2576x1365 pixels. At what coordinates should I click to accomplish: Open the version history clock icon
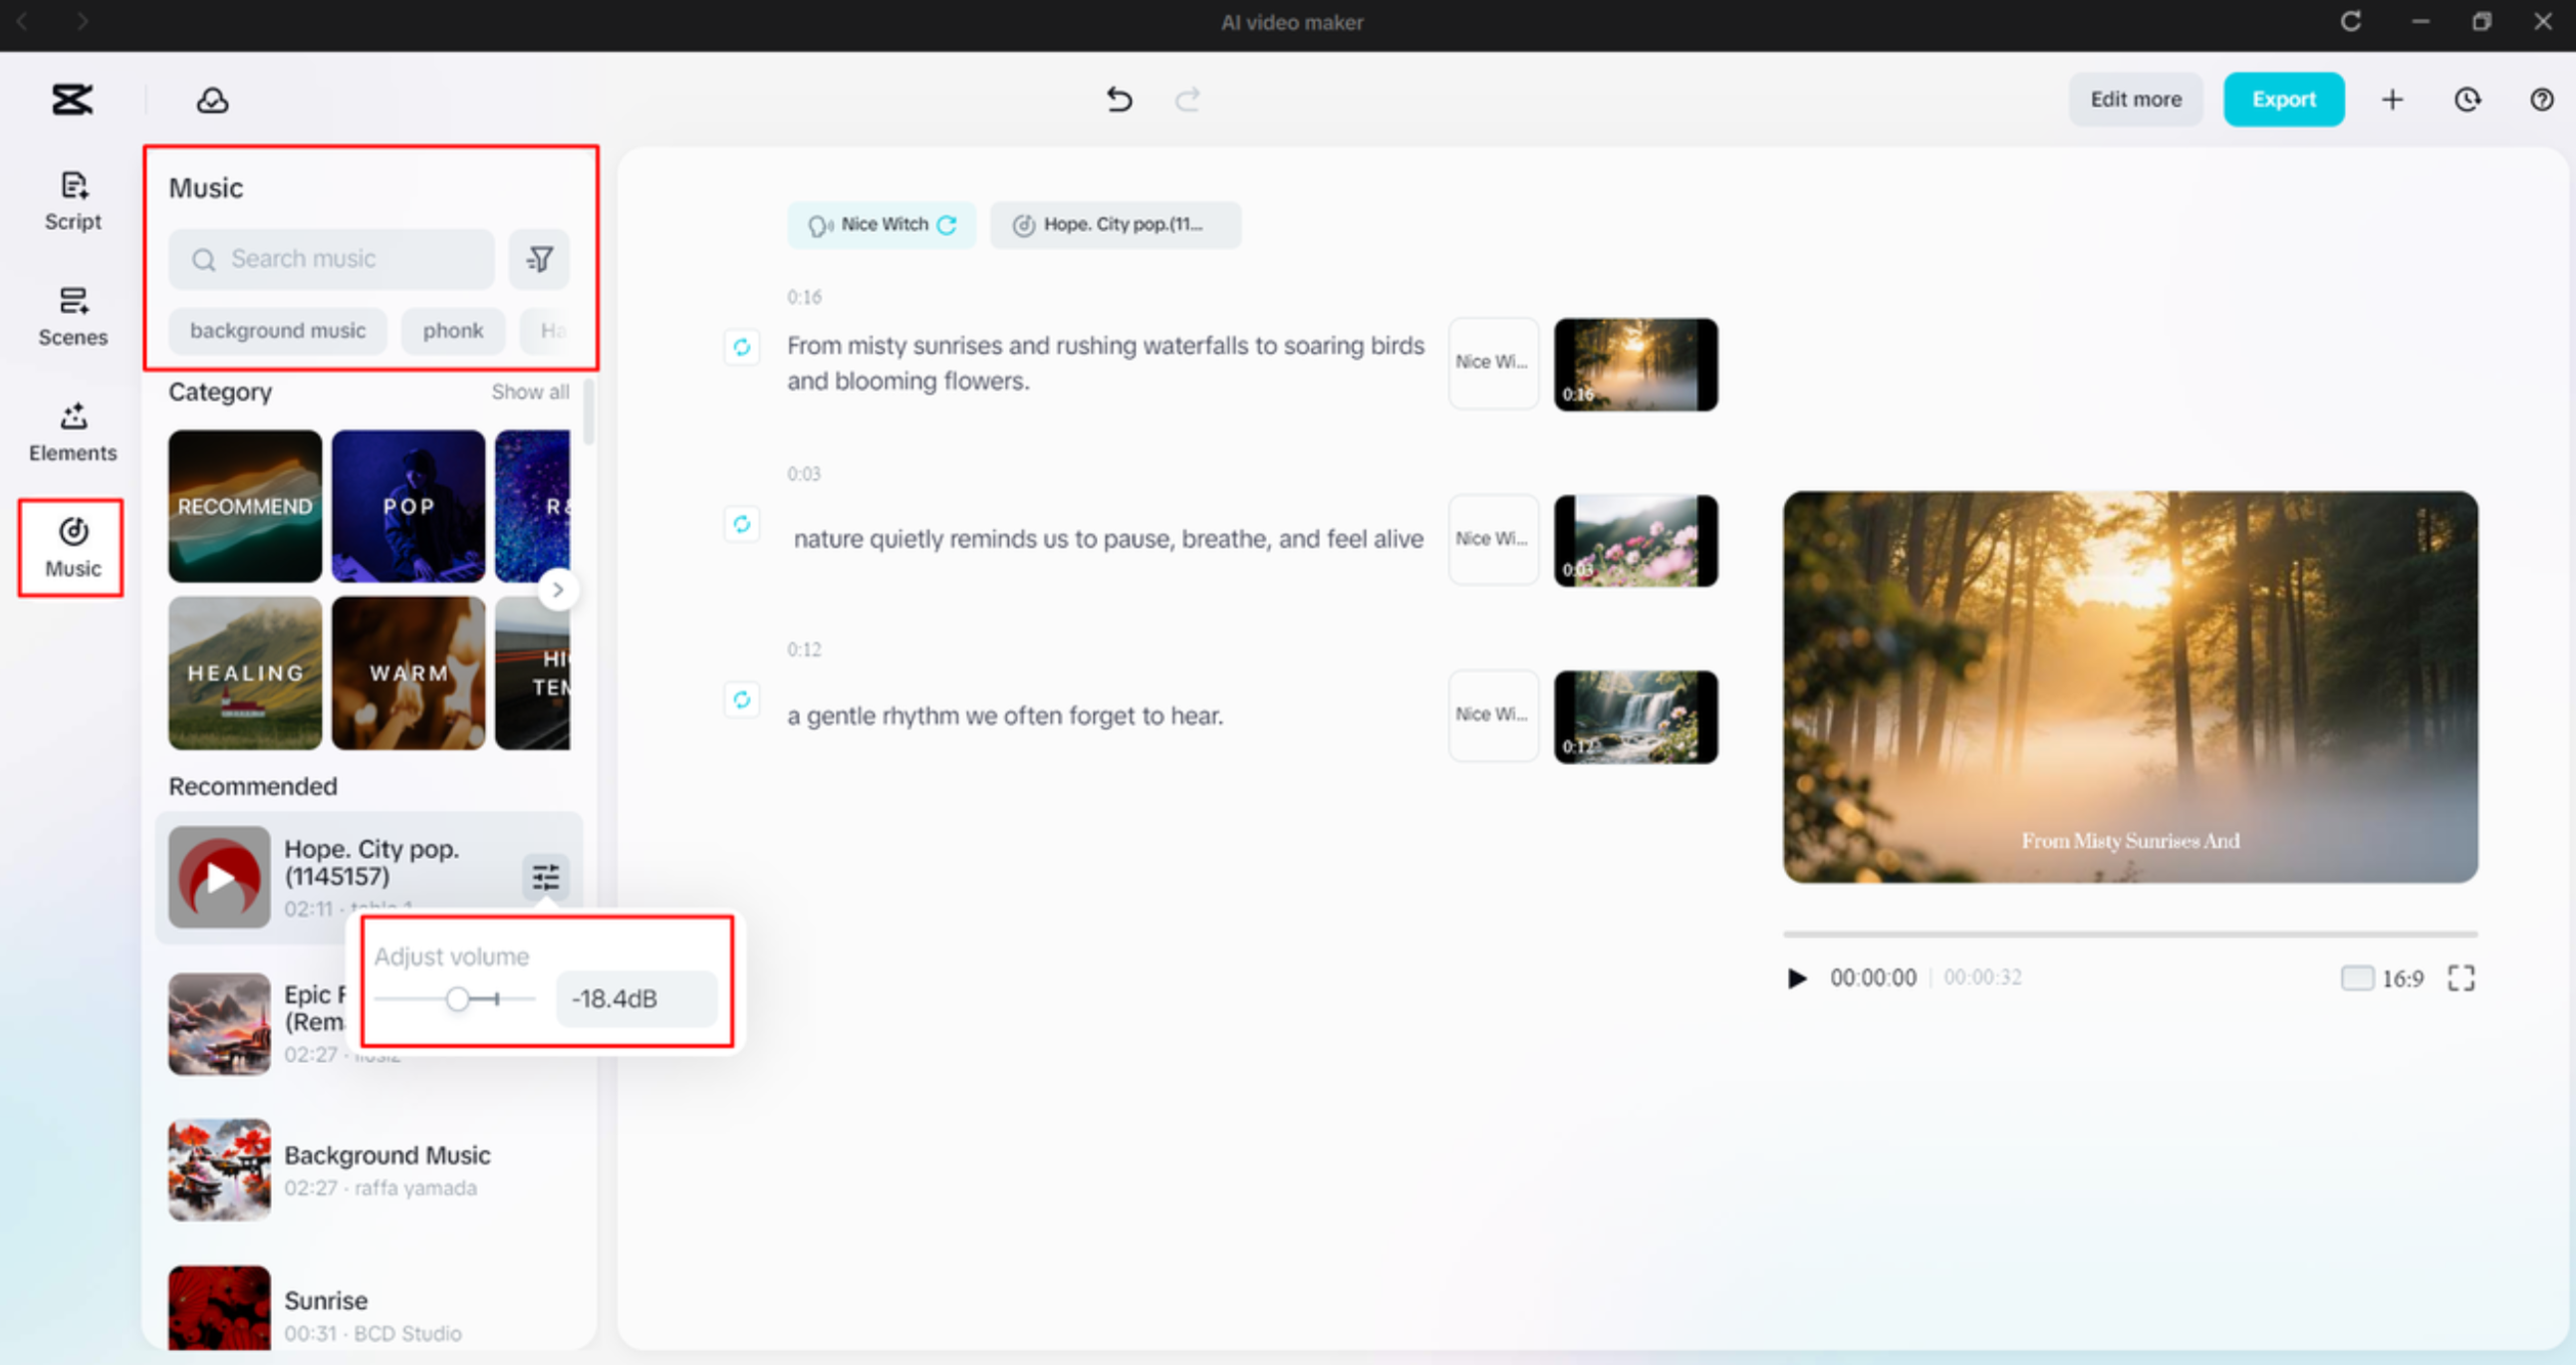tap(2466, 100)
